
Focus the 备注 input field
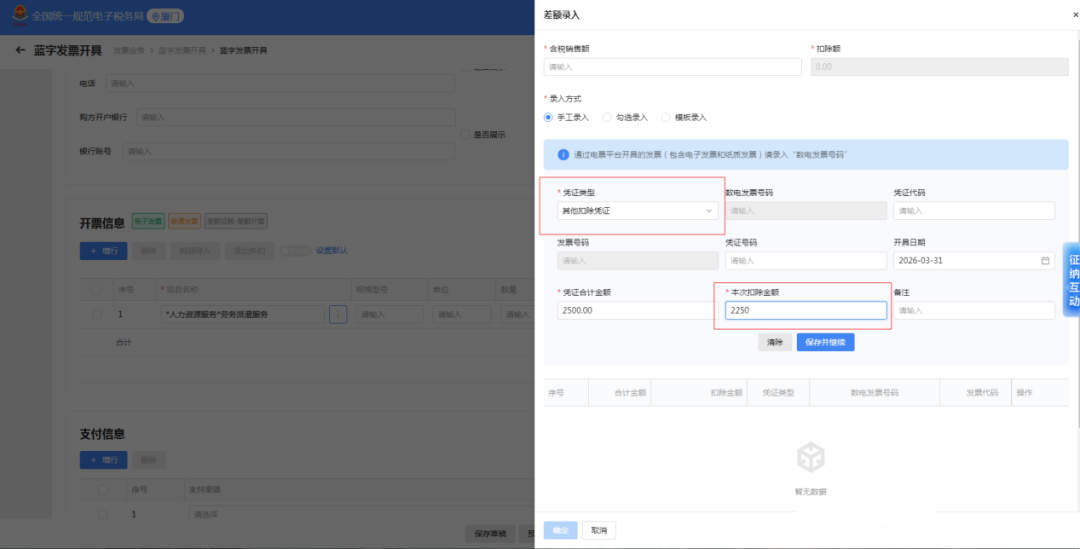pos(974,311)
